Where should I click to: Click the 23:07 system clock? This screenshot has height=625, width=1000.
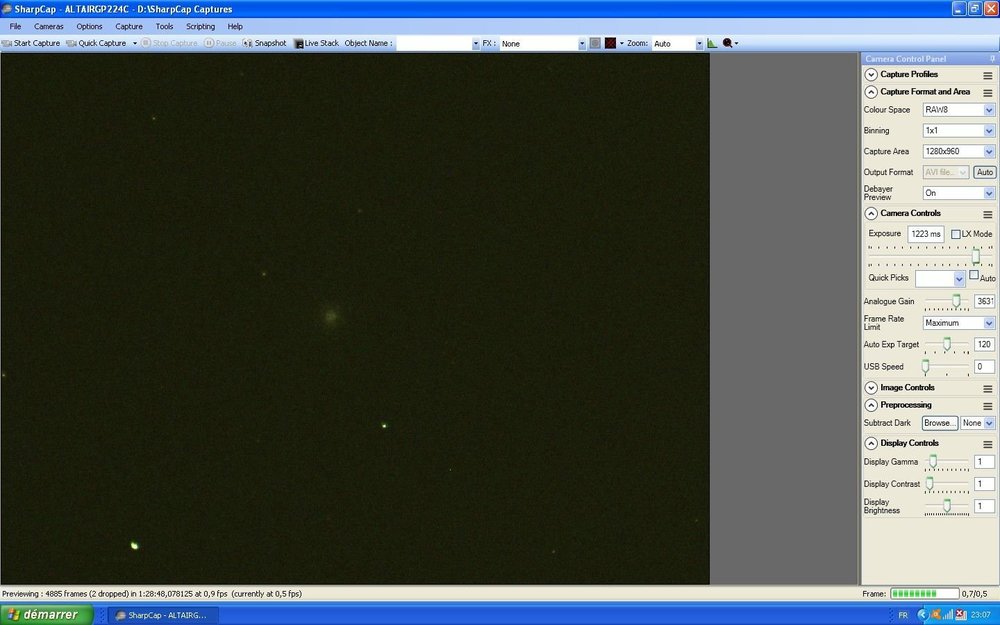(981, 615)
